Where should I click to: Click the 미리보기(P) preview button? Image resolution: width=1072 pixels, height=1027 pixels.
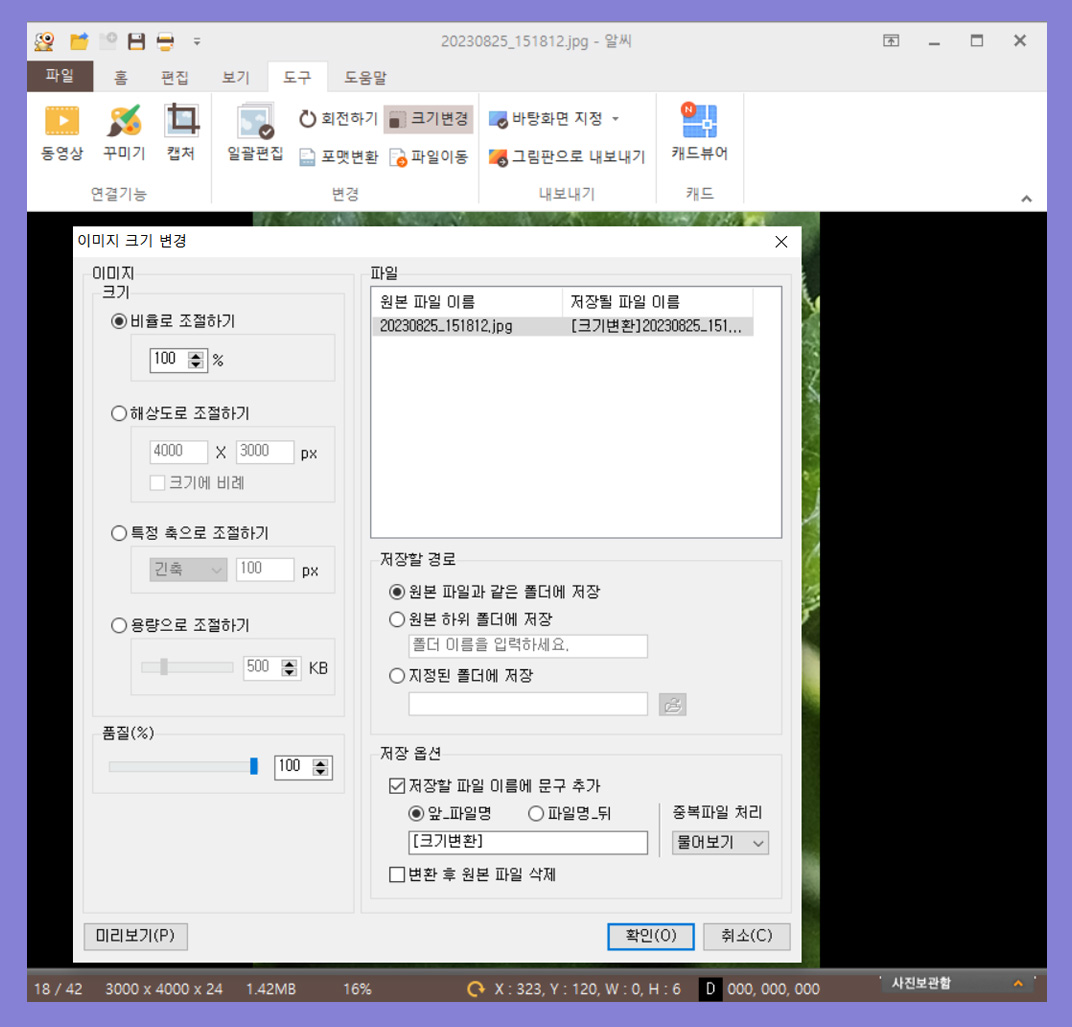click(135, 936)
